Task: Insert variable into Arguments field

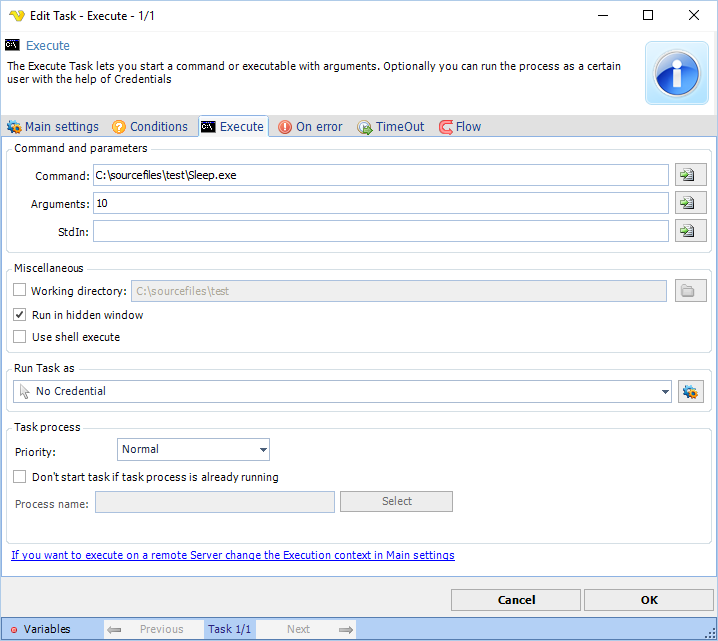Action: [x=691, y=203]
